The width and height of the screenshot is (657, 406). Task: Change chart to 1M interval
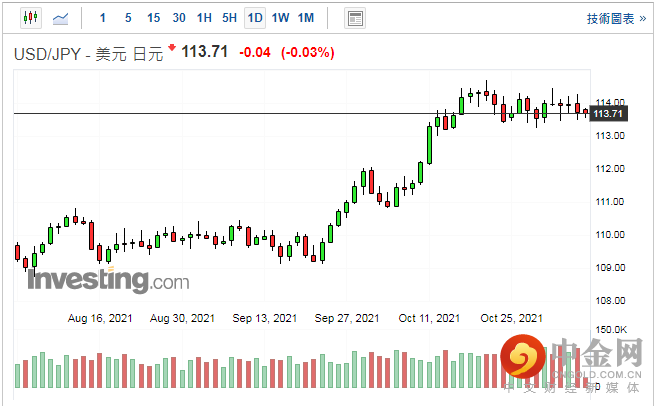[x=306, y=18]
